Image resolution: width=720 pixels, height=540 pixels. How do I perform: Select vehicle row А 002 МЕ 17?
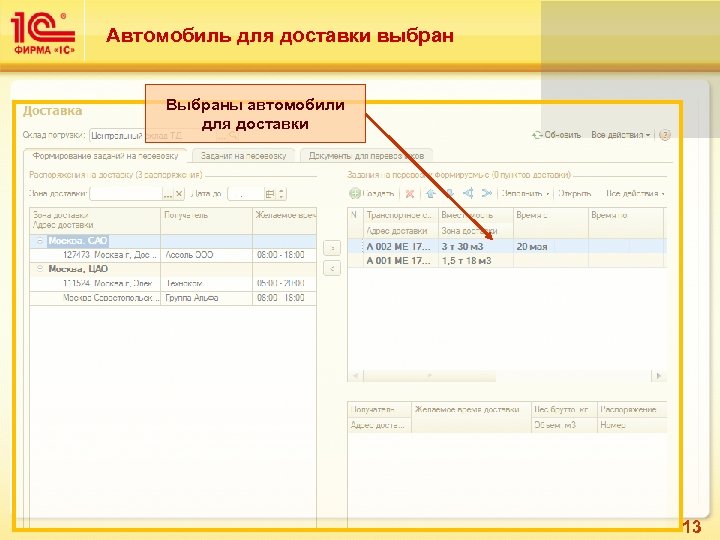pos(507,247)
